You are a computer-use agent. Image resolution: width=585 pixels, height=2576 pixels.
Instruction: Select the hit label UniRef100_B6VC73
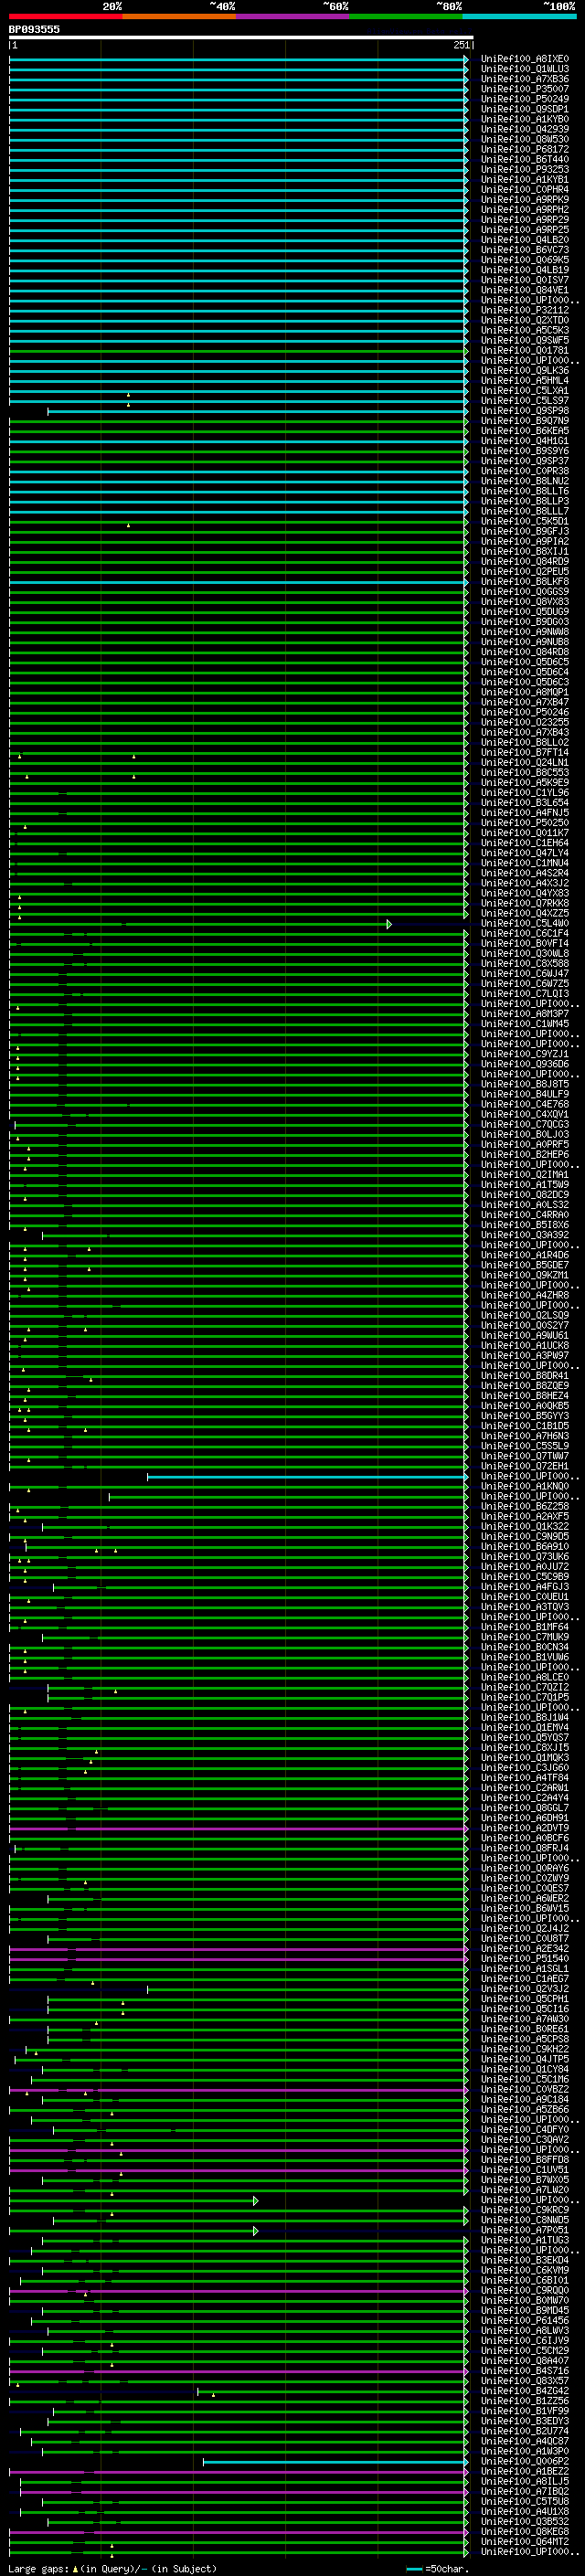[x=525, y=250]
